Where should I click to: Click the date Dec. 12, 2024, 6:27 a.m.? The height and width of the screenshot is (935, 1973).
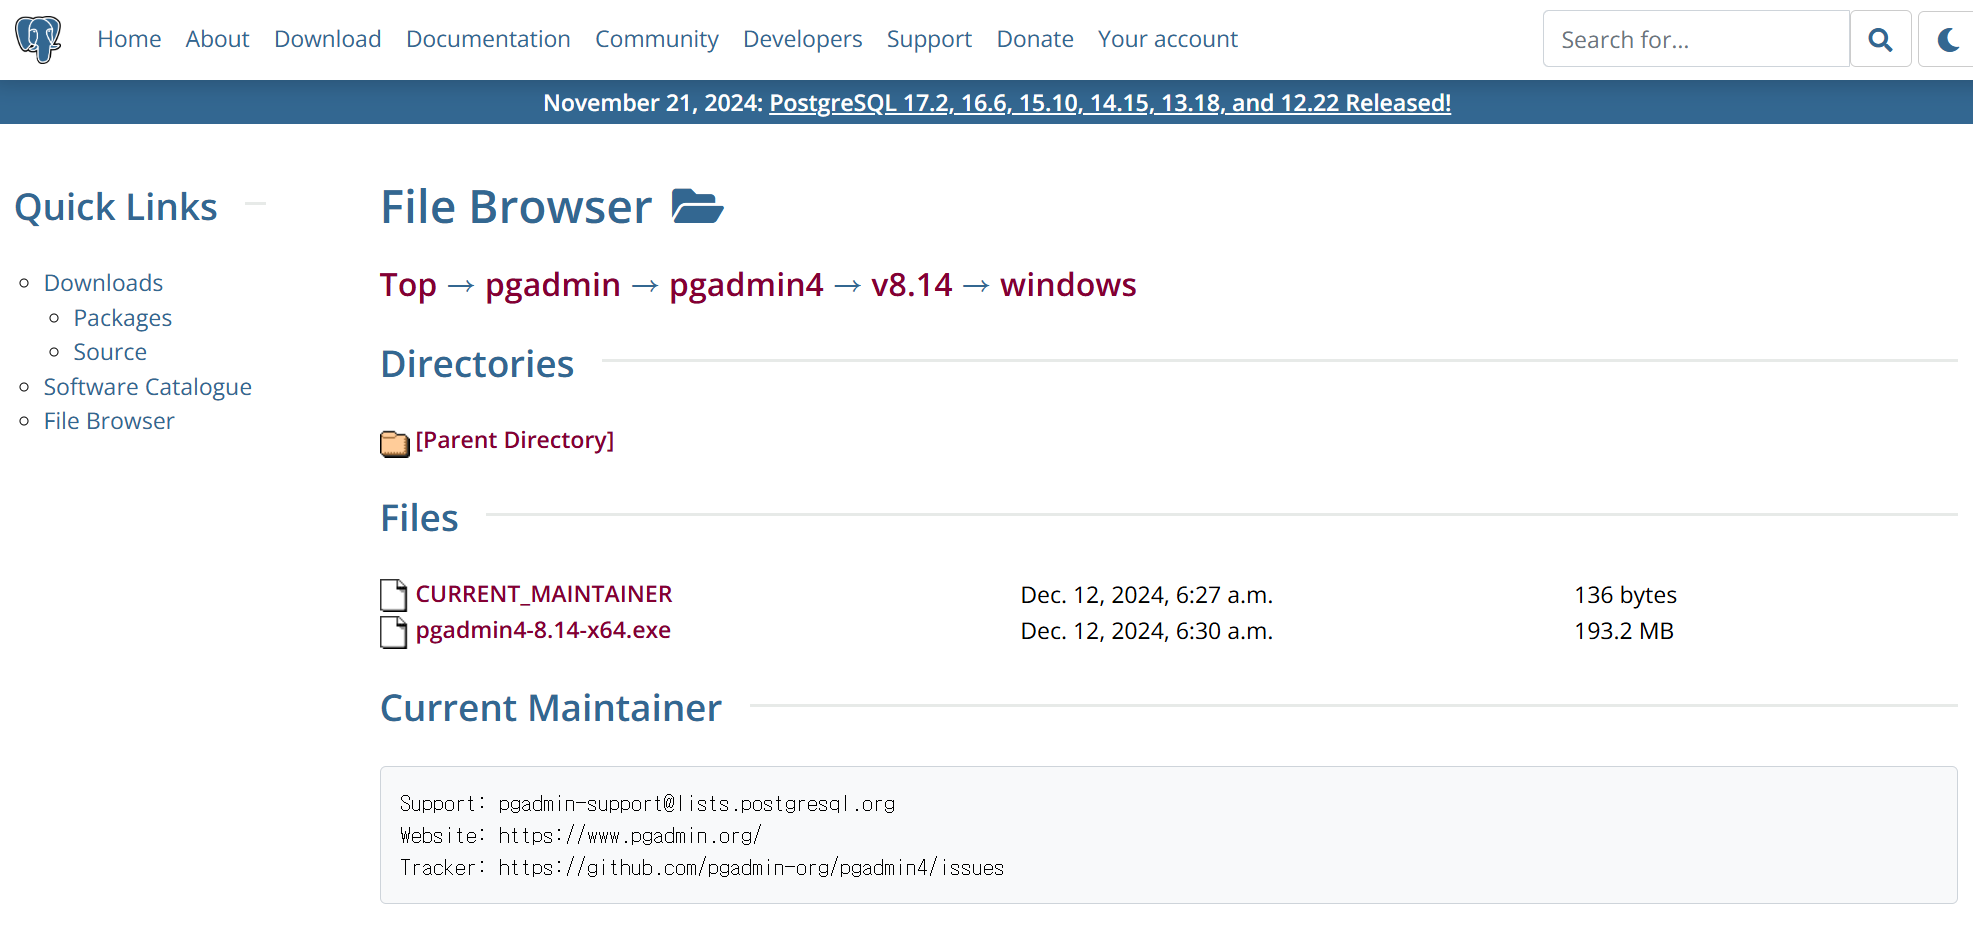point(1147,595)
